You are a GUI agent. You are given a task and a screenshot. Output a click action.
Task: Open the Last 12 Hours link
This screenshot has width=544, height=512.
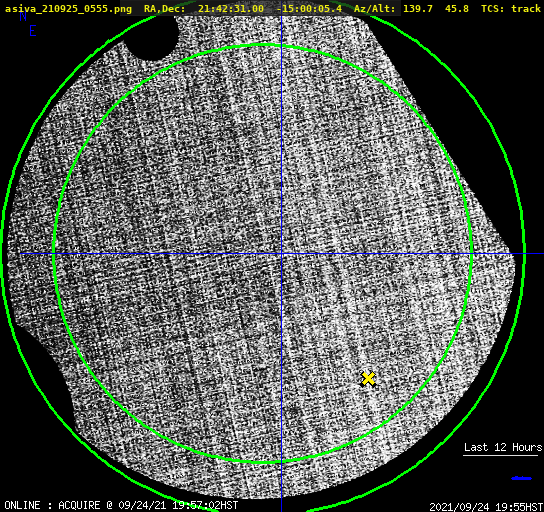(x=503, y=447)
